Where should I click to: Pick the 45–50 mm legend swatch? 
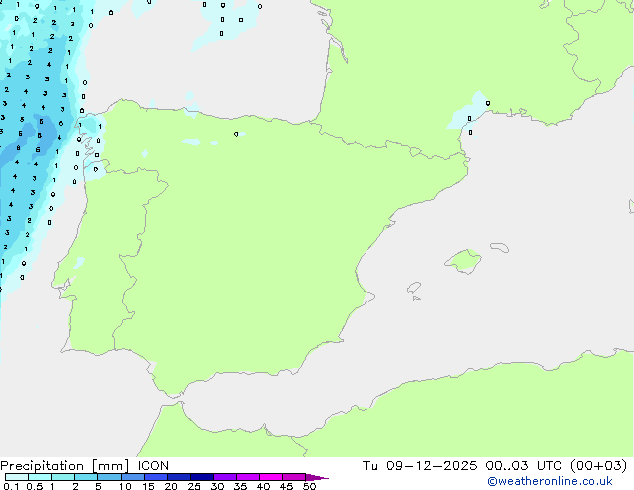click(x=294, y=477)
